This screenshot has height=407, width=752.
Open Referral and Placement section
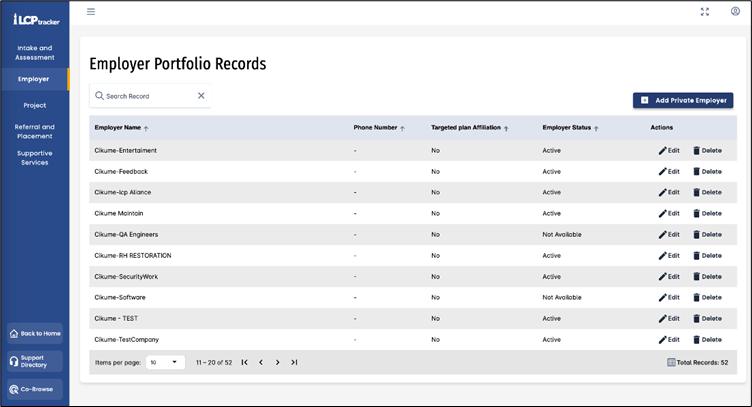[35, 131]
